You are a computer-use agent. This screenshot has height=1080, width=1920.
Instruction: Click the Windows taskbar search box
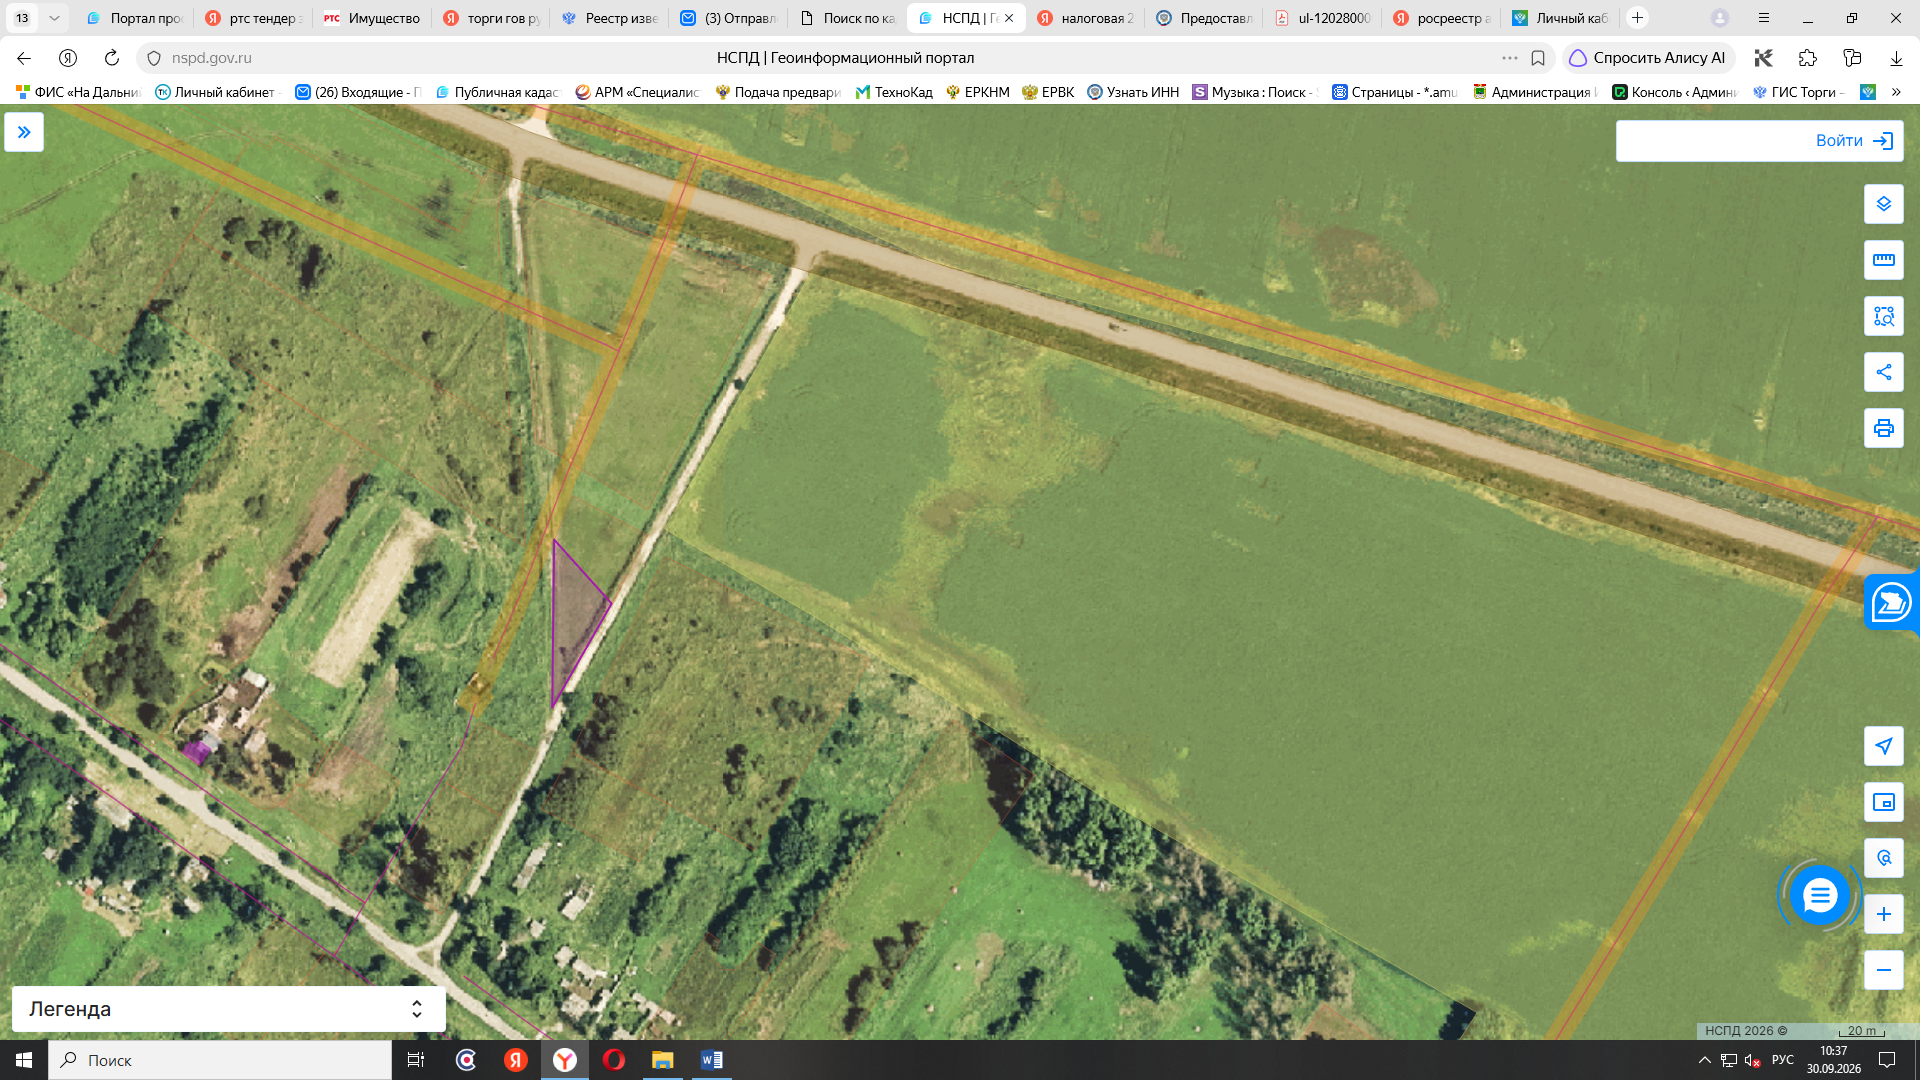click(220, 1060)
